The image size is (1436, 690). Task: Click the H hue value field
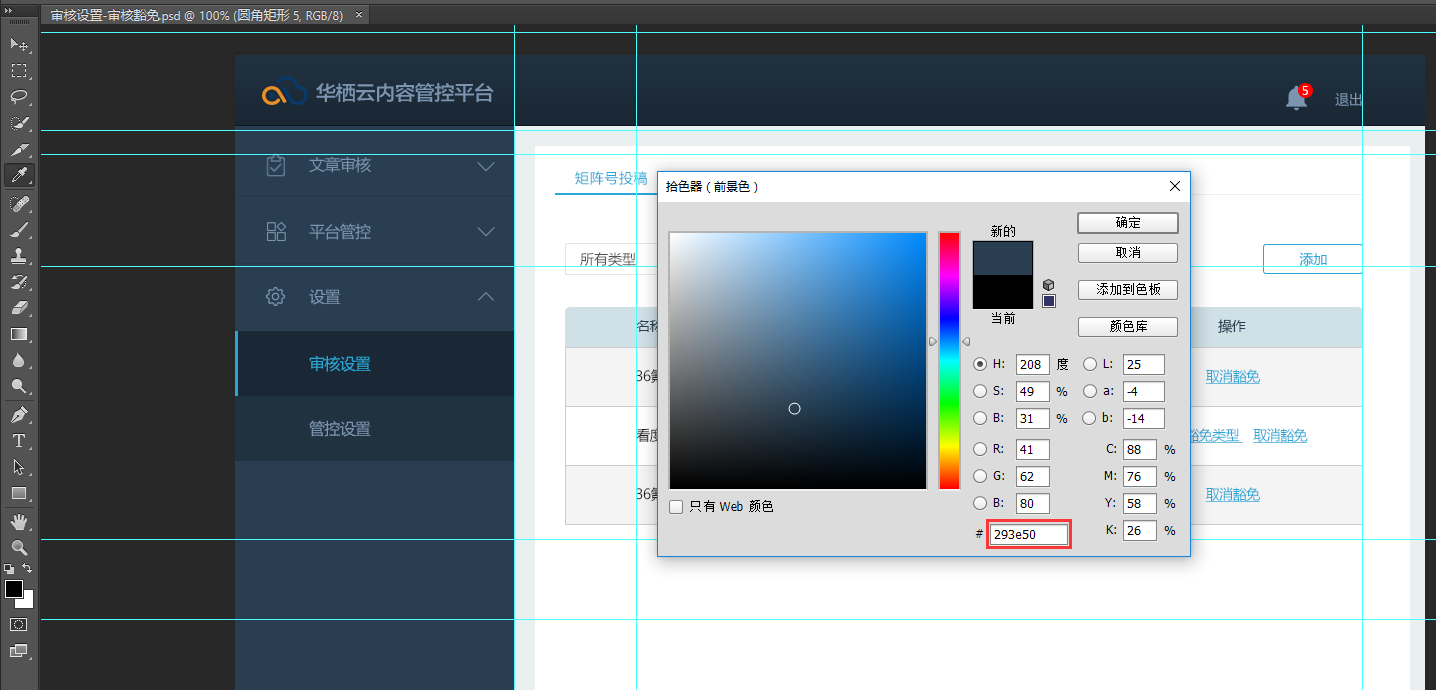[x=1032, y=365]
